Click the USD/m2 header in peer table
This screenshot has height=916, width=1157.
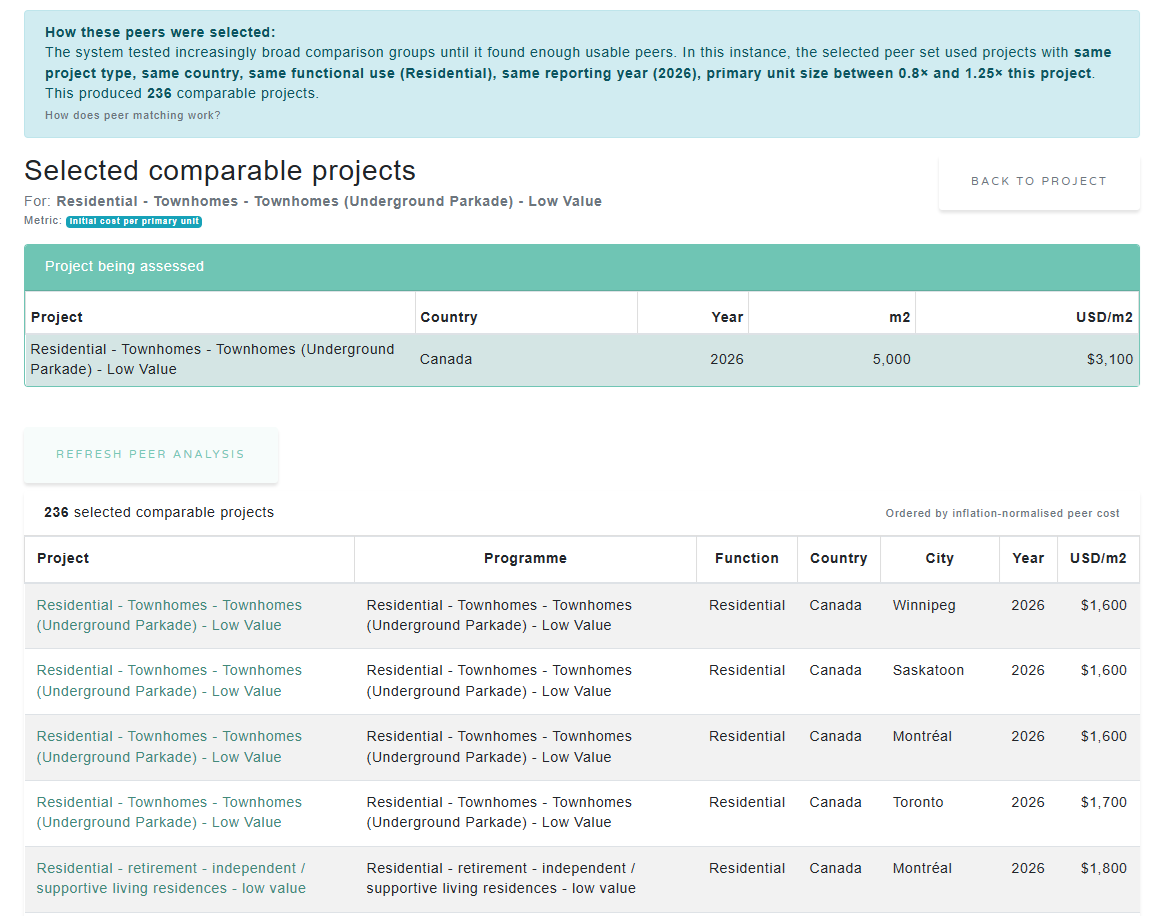point(1098,559)
